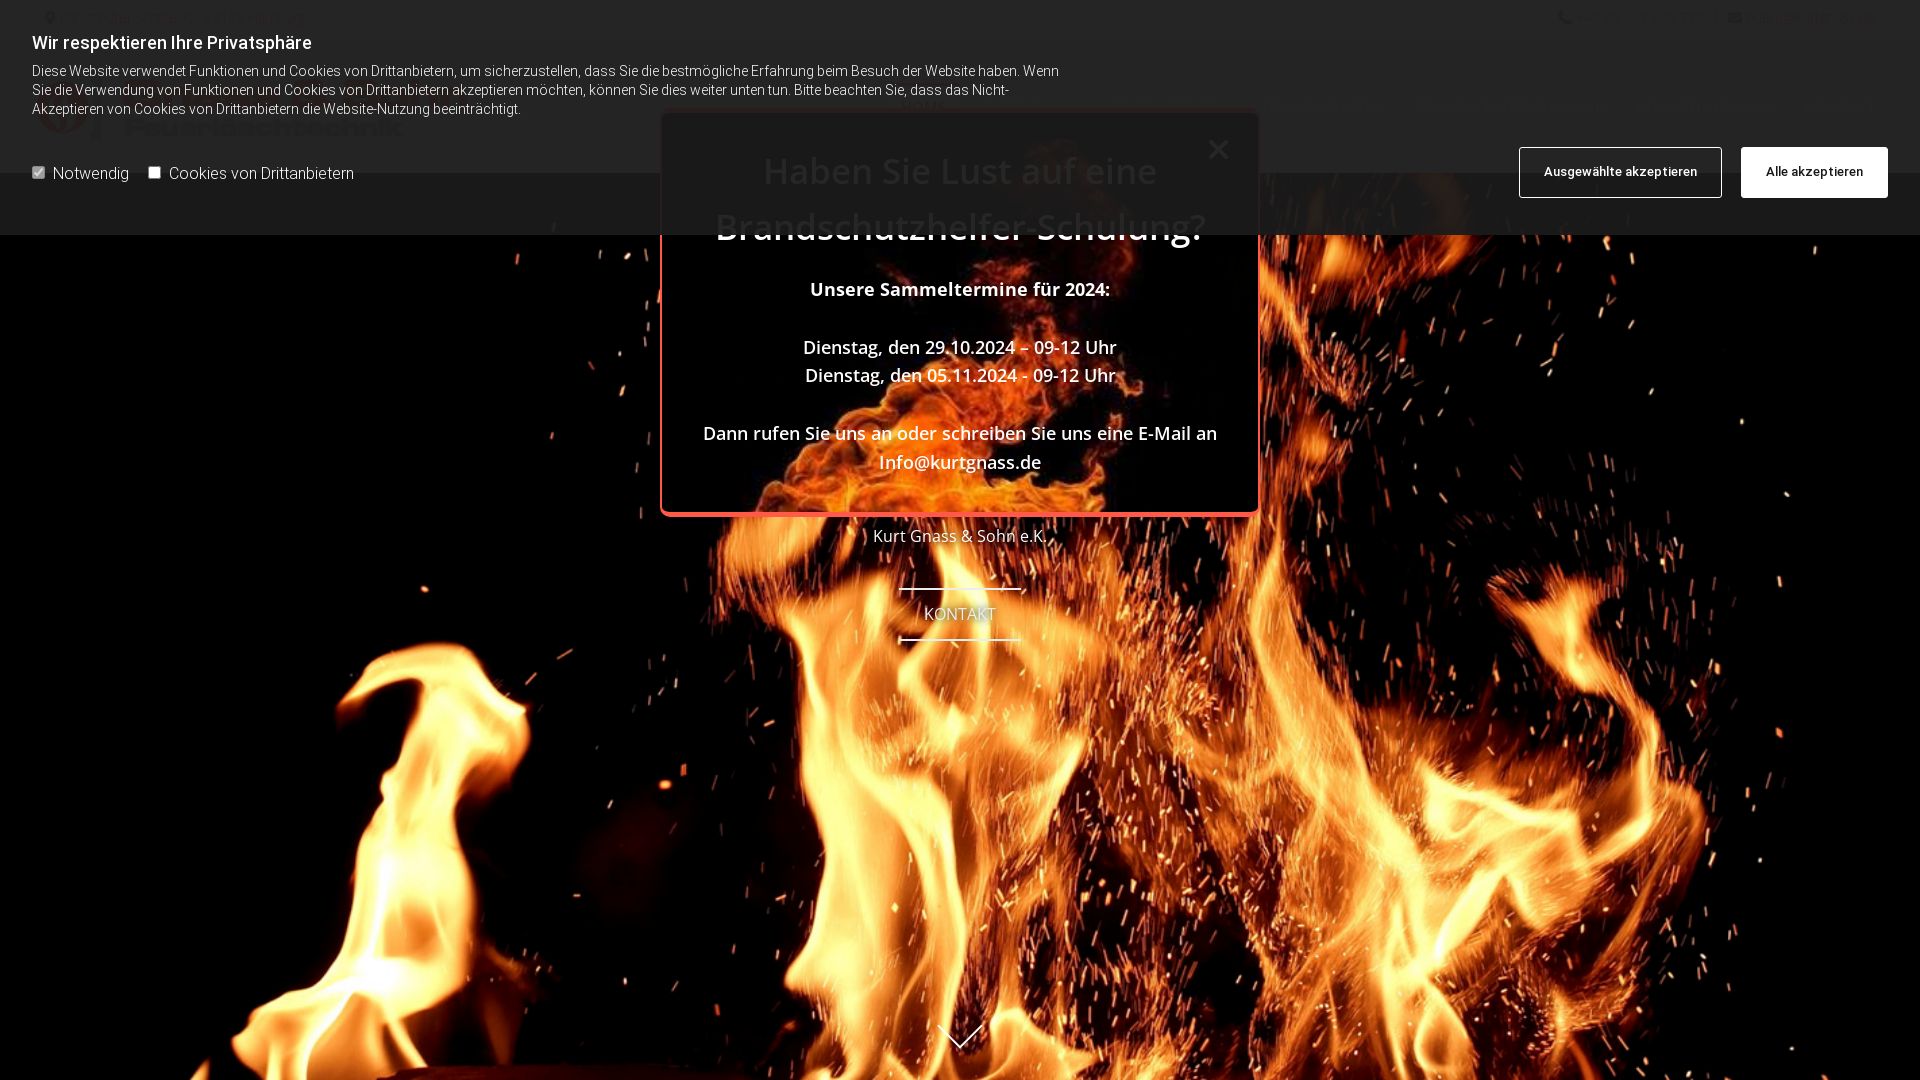The image size is (1920, 1080).
Task: Close the Brandschutzhelfer-Schulung popup
Action: pos(1218,149)
